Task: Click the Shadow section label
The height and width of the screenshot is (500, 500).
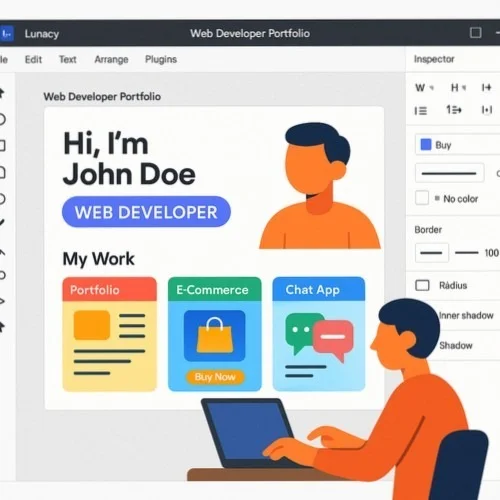Action: click(456, 345)
